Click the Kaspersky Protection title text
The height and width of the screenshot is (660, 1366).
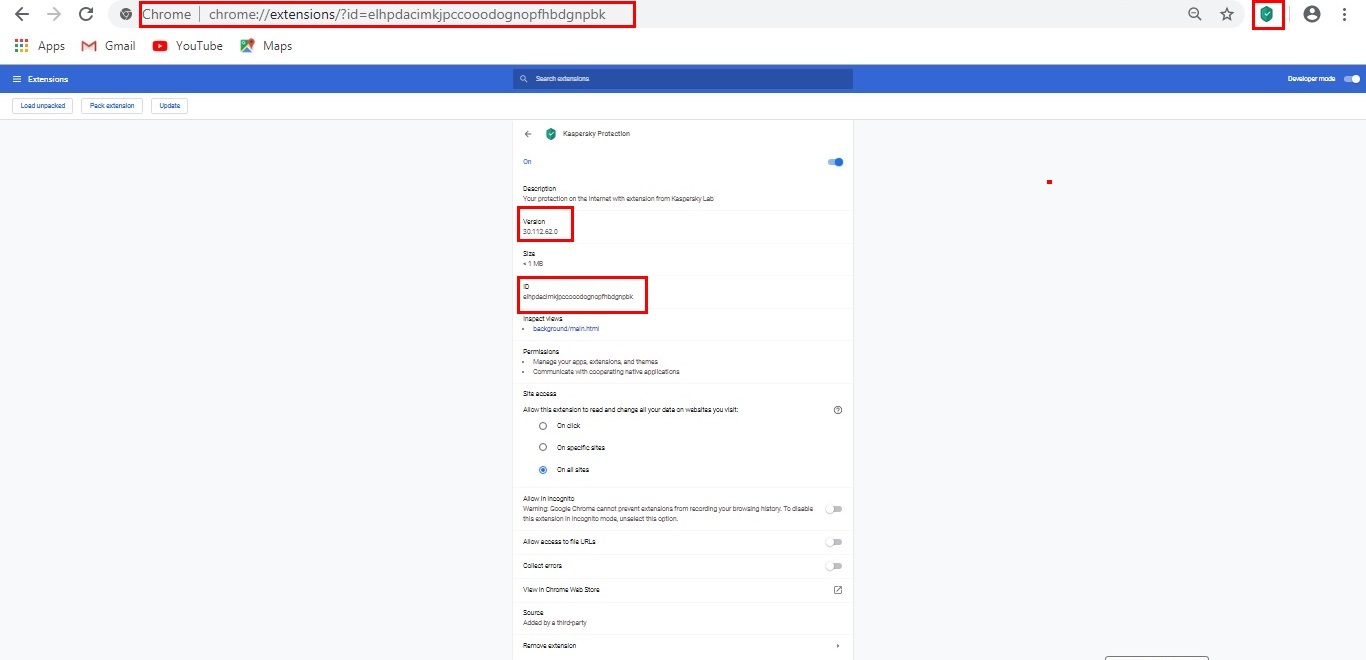tap(597, 134)
